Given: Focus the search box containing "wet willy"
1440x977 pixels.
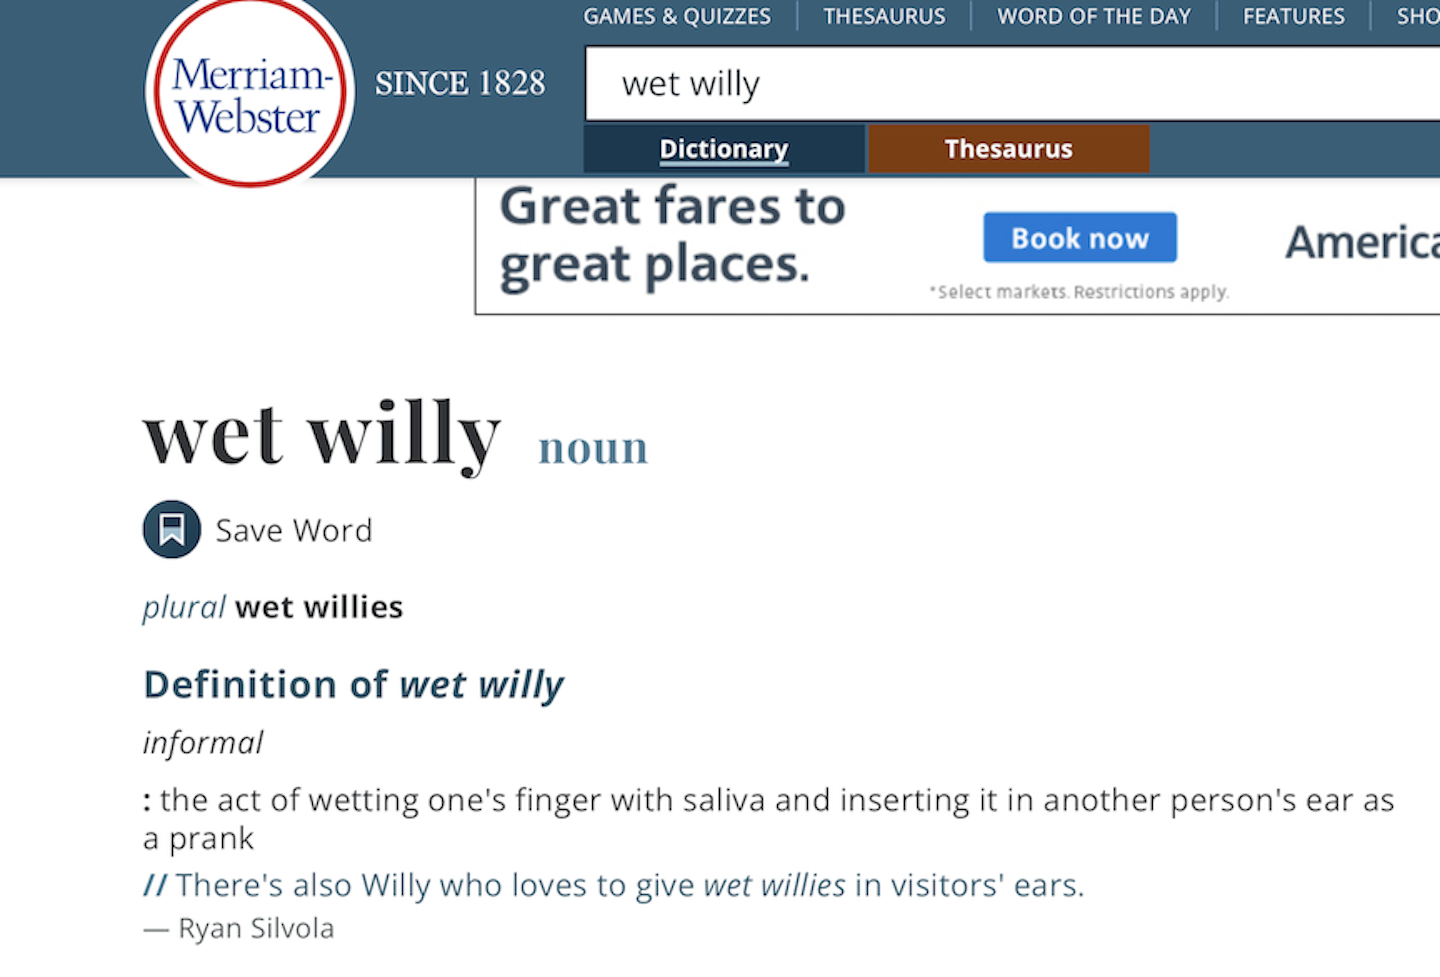Looking at the screenshot, I should [1000, 84].
